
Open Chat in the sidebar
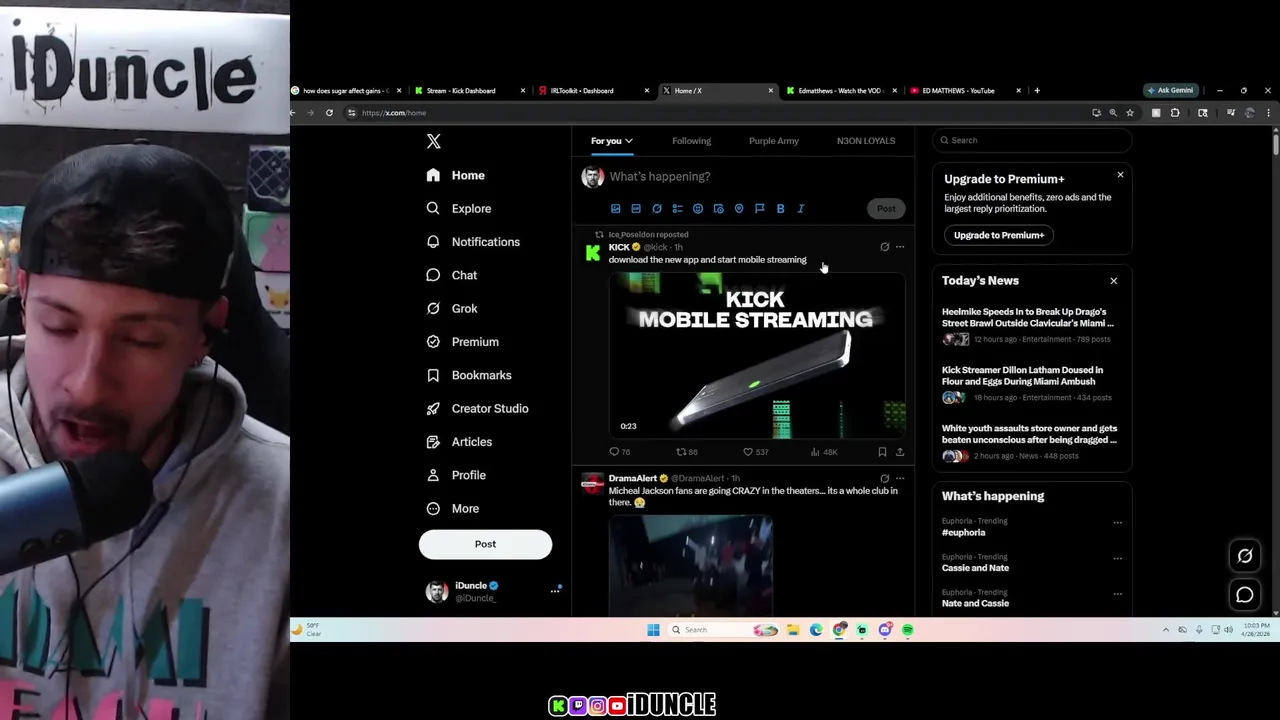pos(451,275)
